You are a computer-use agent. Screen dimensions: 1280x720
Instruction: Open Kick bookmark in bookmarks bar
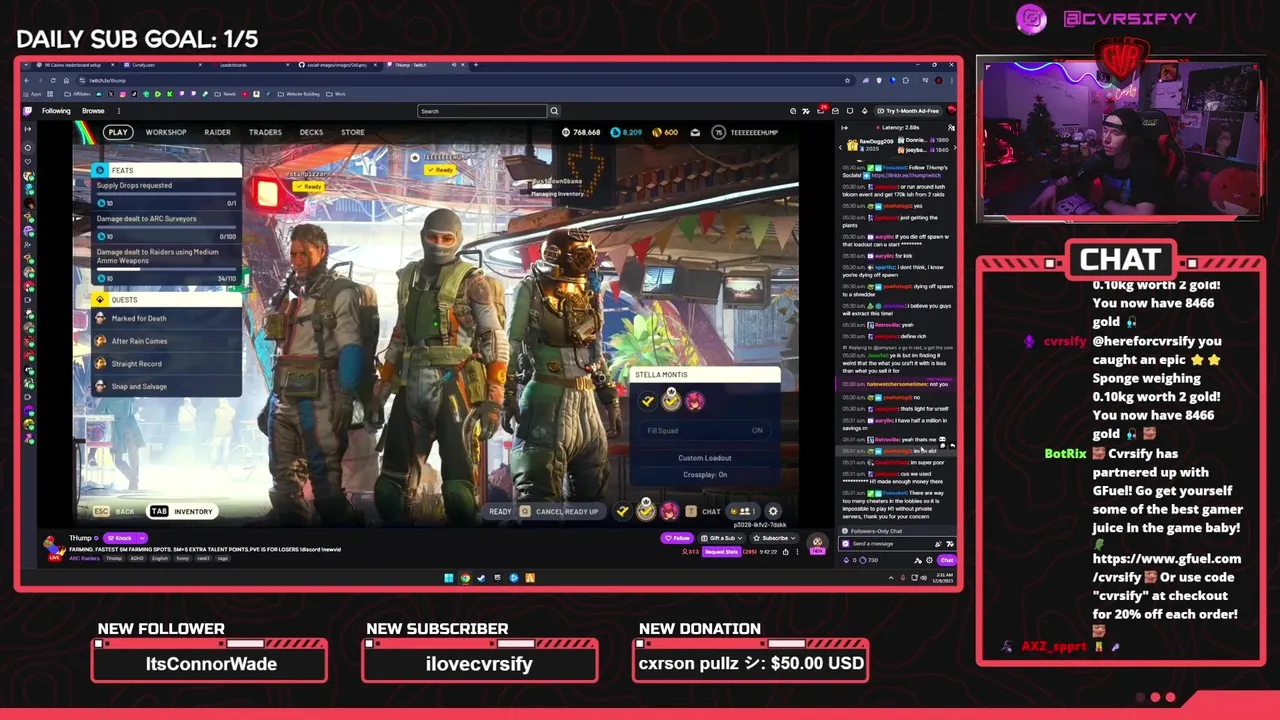[x=170, y=94]
